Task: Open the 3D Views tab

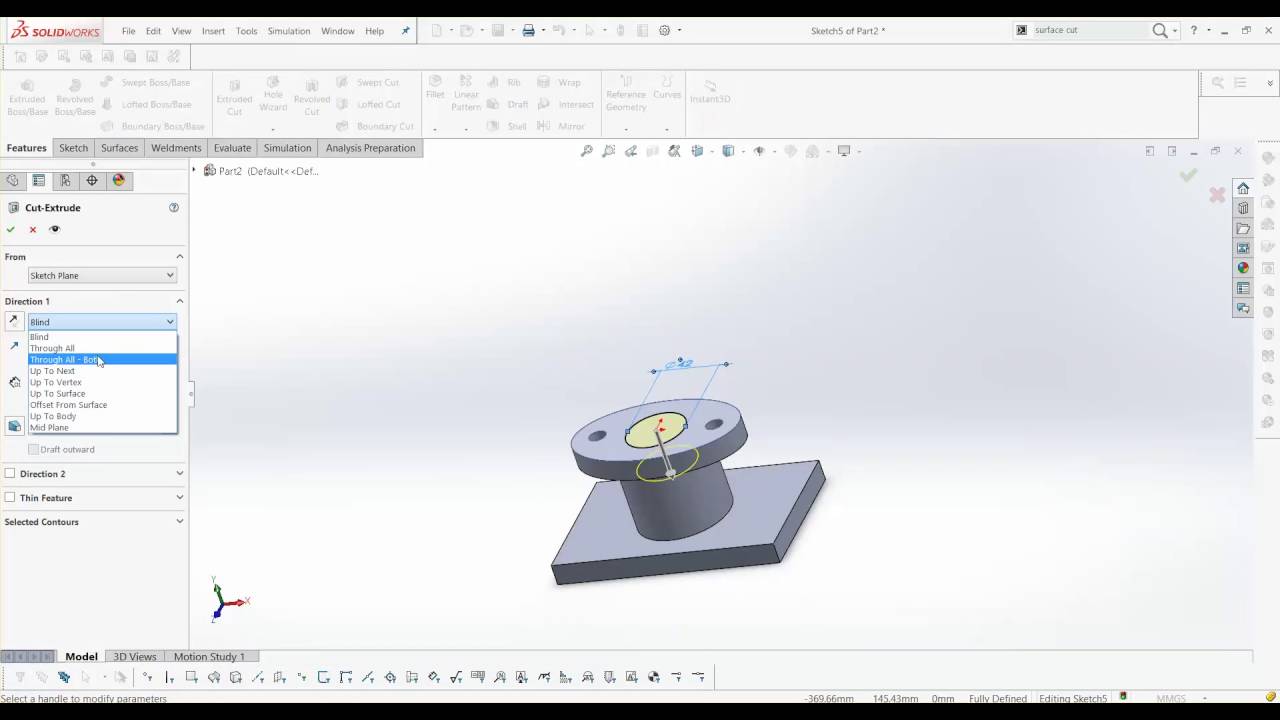Action: tap(134, 657)
